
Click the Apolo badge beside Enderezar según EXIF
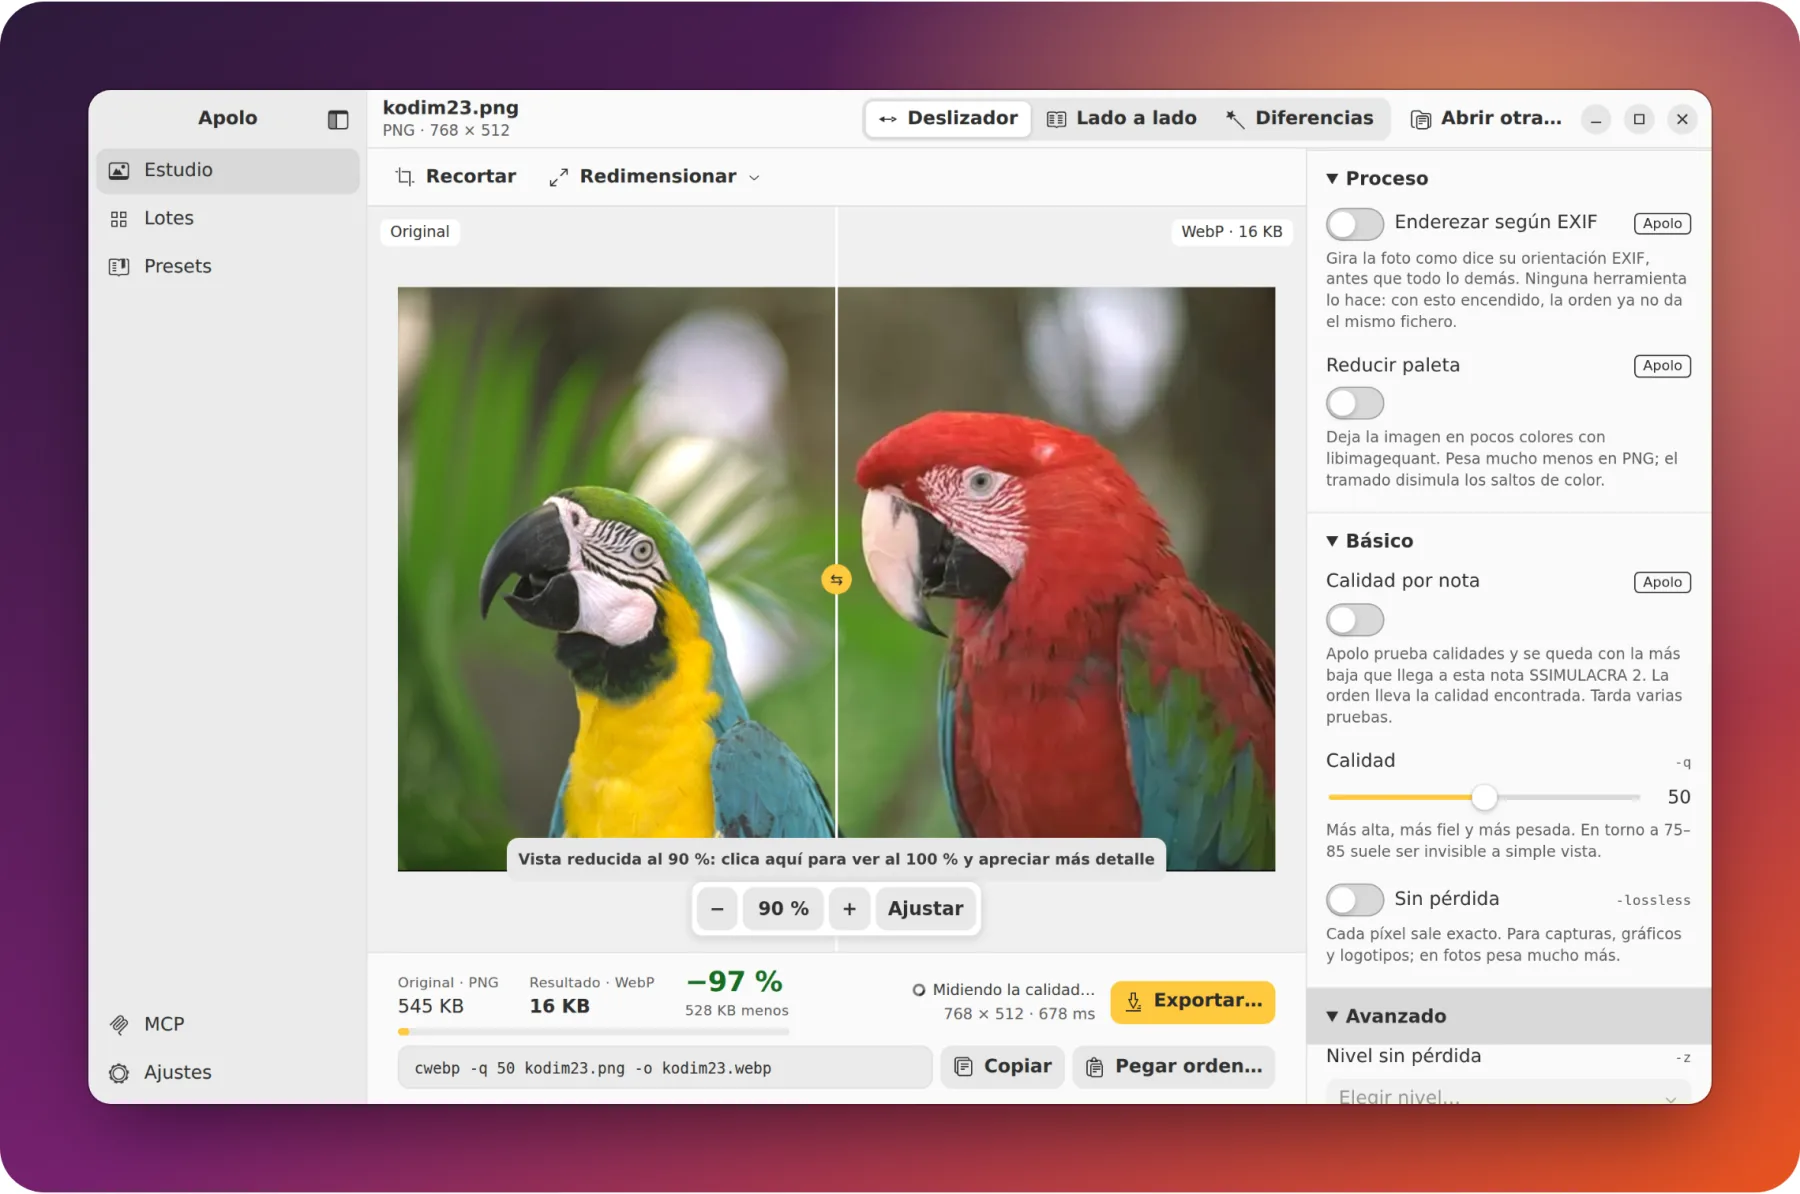point(1662,224)
